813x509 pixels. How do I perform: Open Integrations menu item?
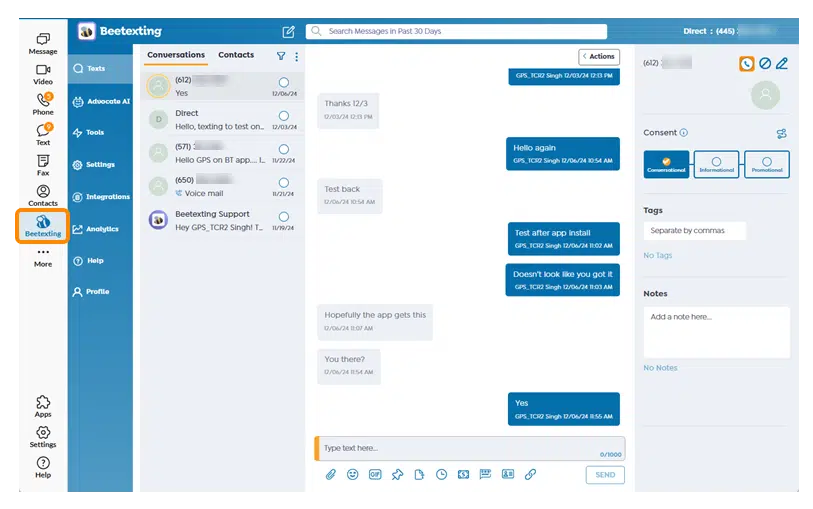[100, 197]
